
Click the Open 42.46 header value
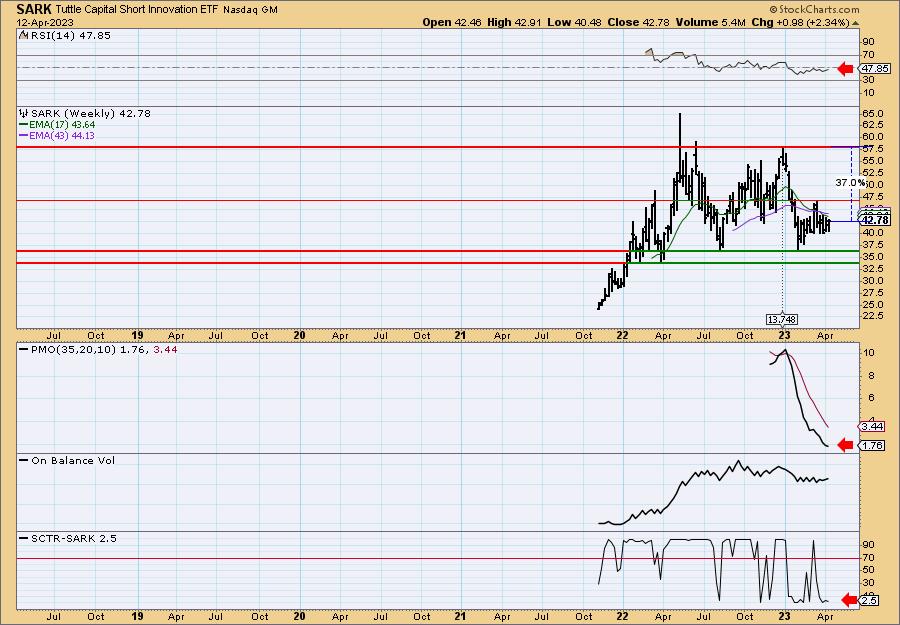tap(453, 22)
